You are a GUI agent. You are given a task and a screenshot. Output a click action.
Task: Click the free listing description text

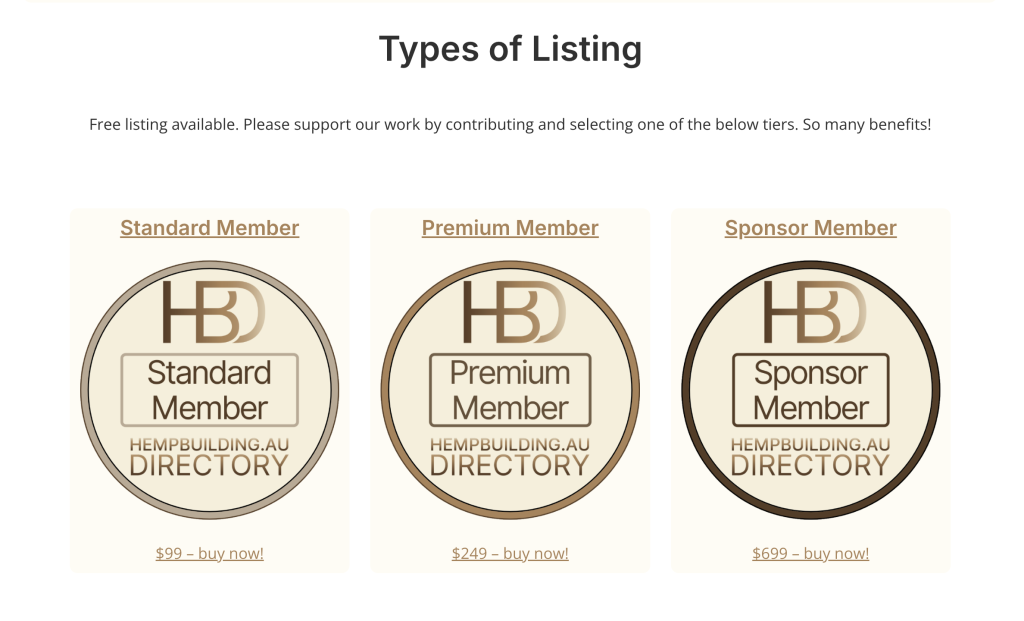[x=511, y=124]
